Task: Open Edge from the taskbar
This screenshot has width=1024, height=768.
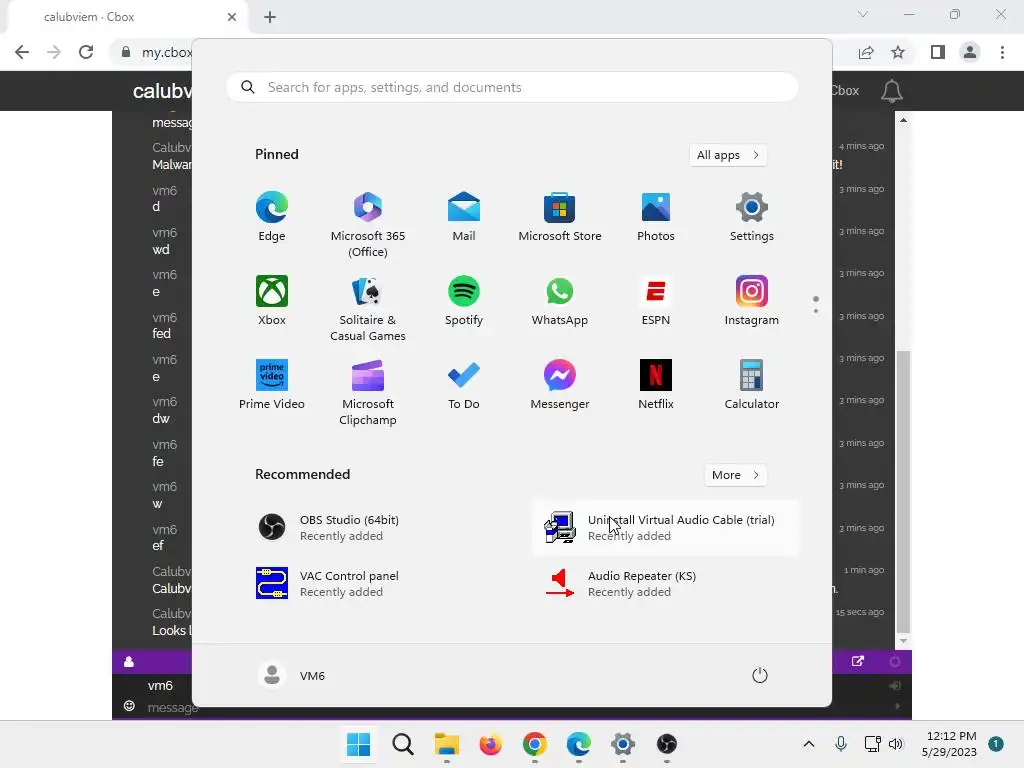Action: click(x=579, y=744)
